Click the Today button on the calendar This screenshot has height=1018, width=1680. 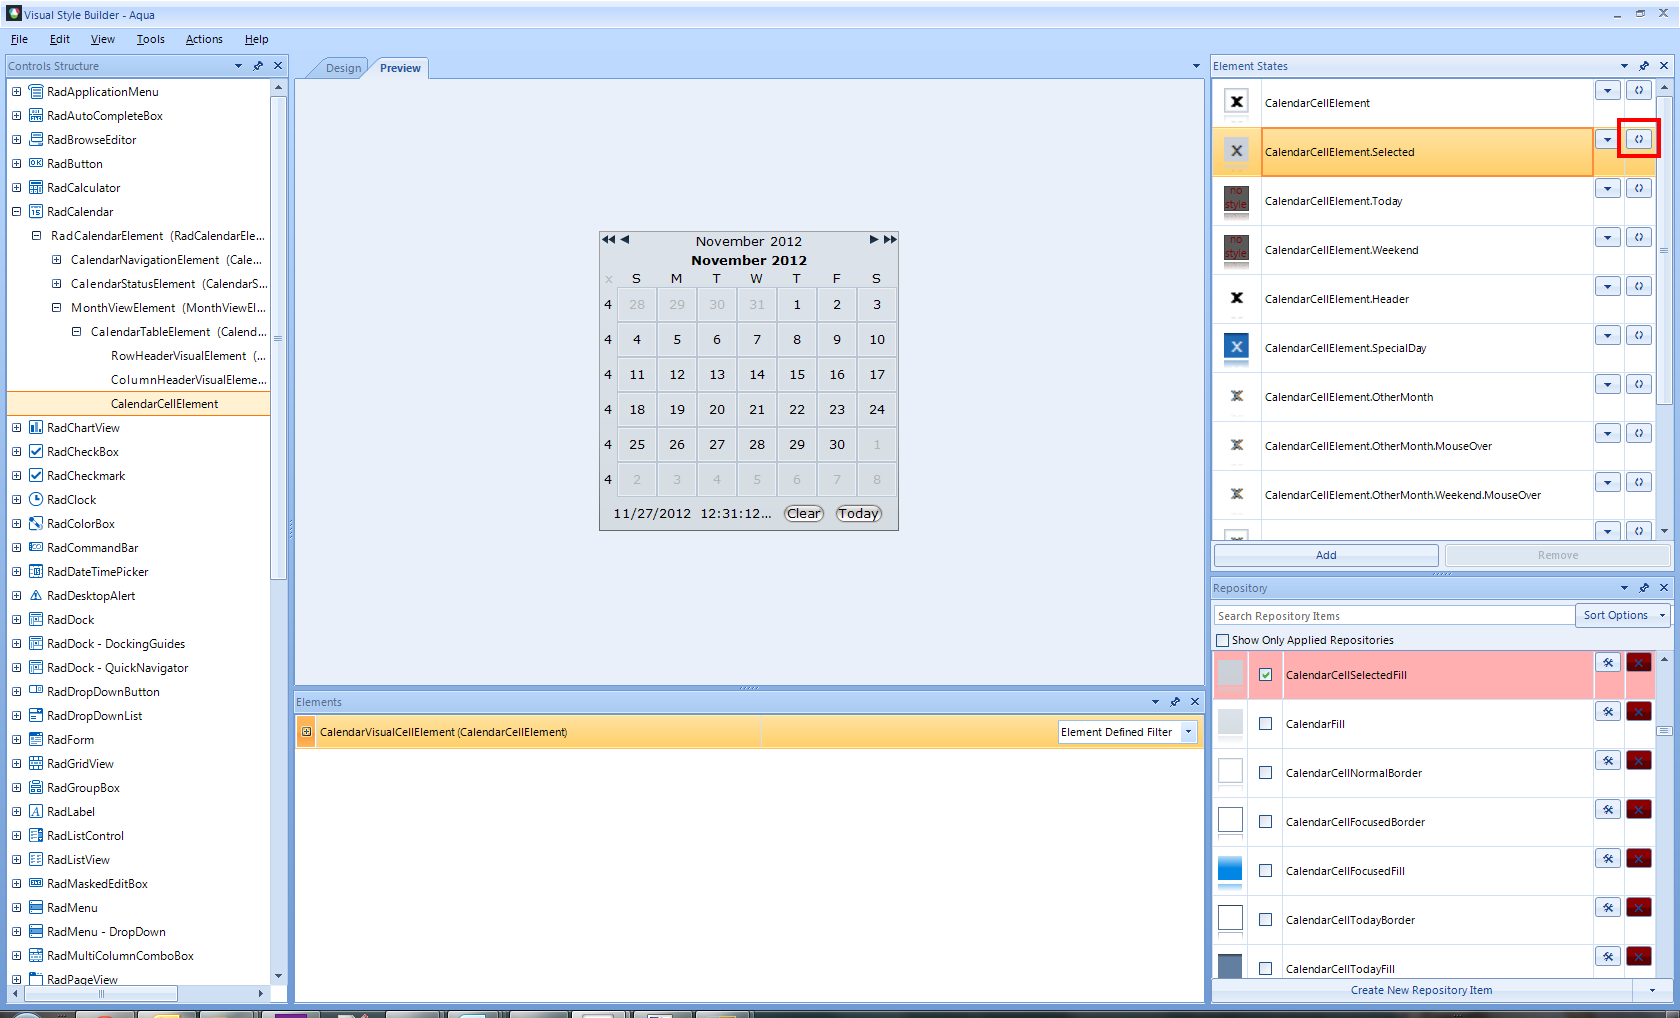point(859,513)
